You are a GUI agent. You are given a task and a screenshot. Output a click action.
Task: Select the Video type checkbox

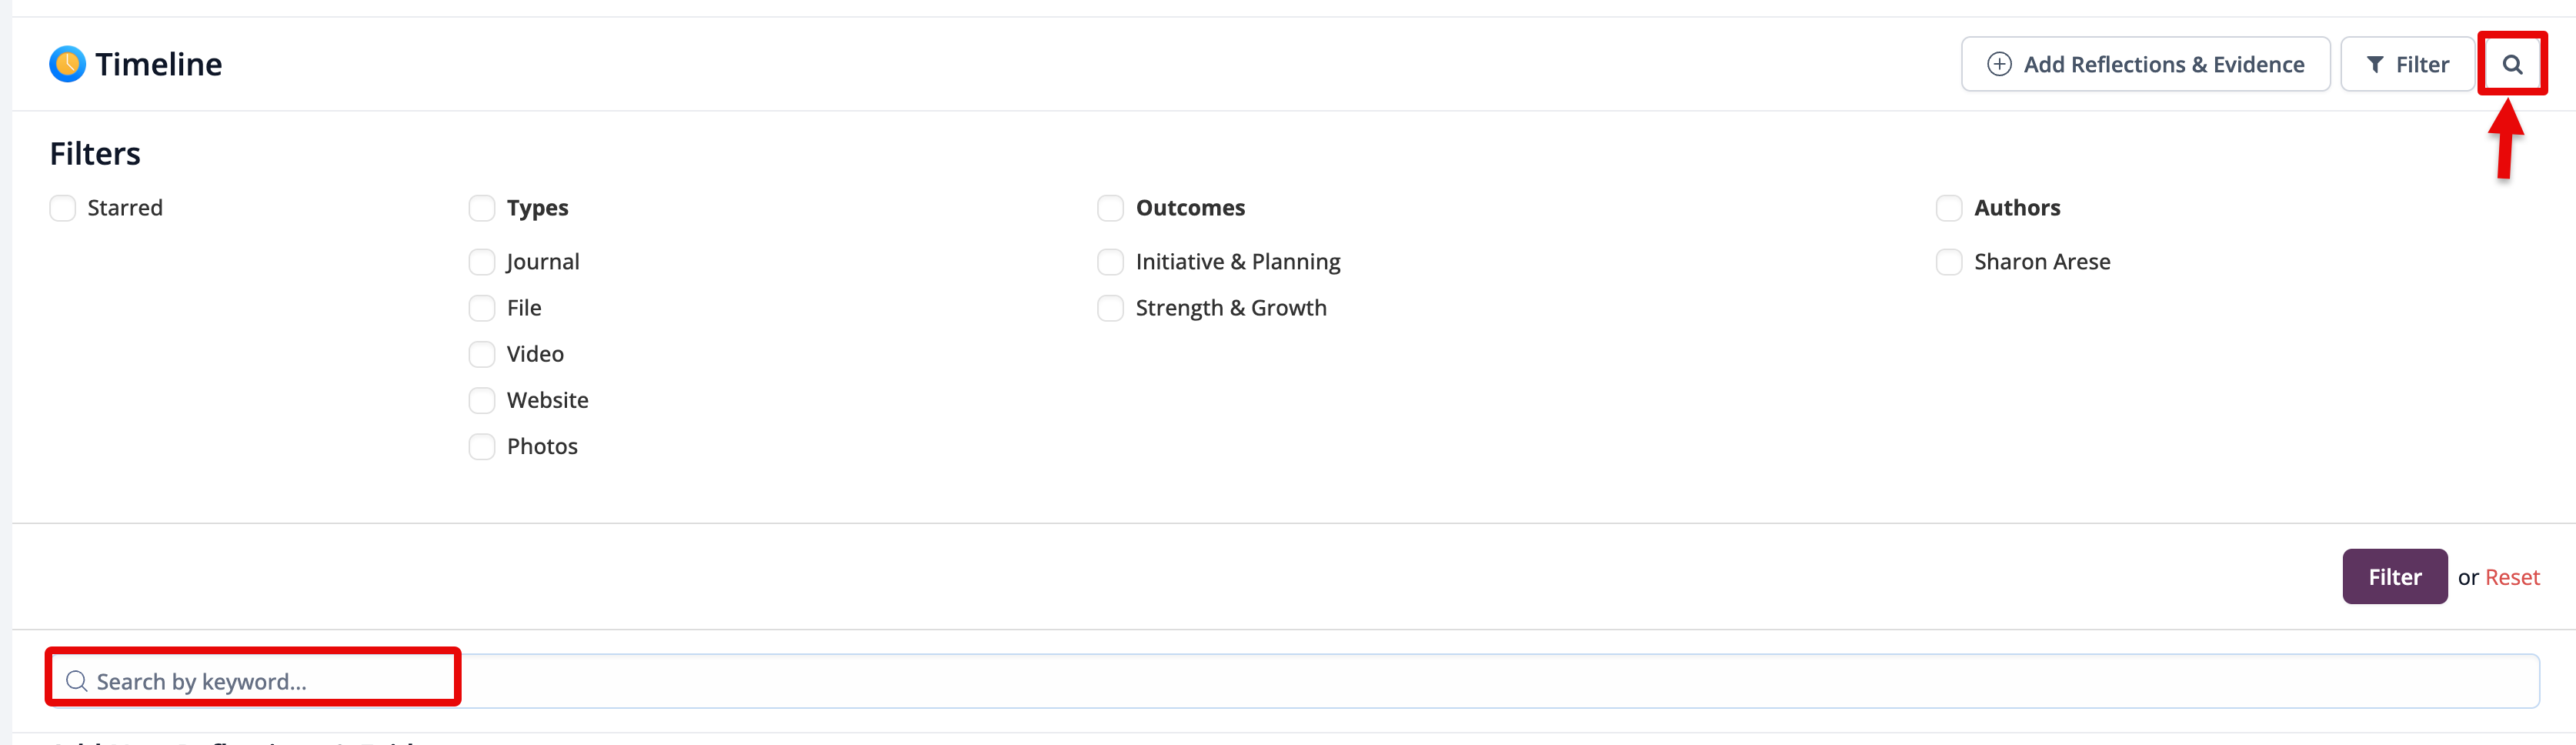(482, 354)
